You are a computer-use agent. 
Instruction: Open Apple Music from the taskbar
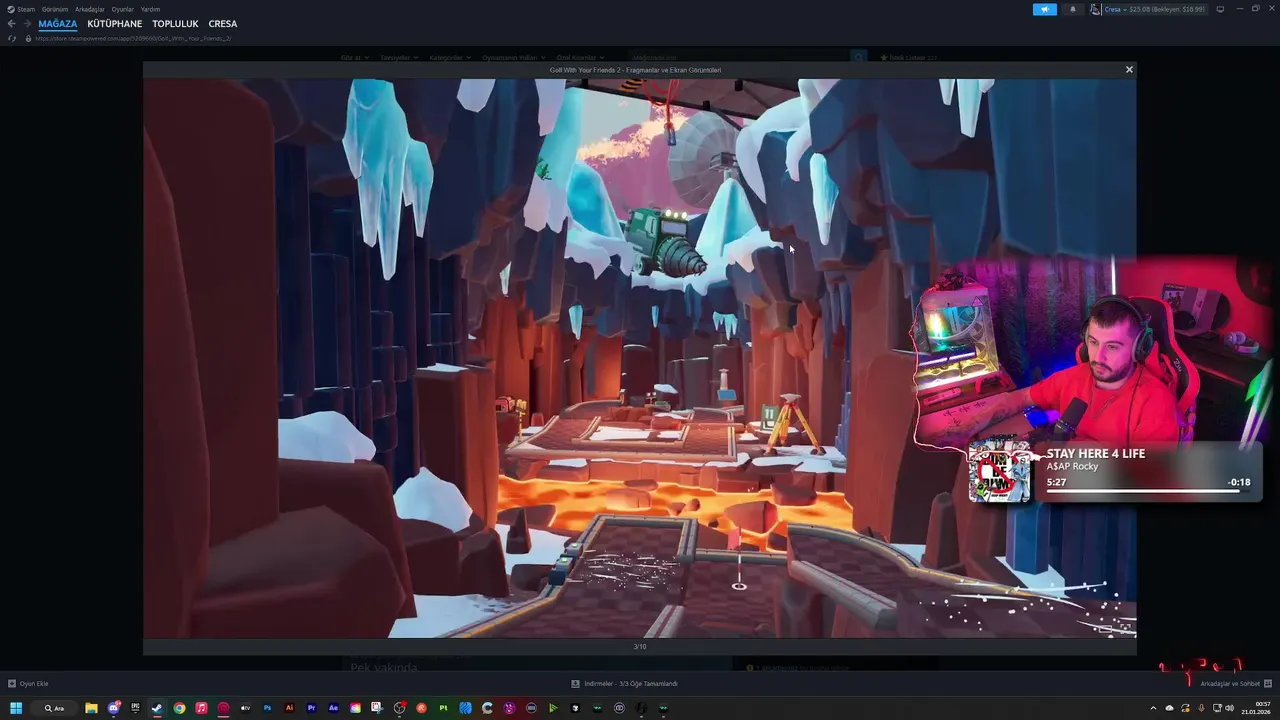tap(201, 708)
